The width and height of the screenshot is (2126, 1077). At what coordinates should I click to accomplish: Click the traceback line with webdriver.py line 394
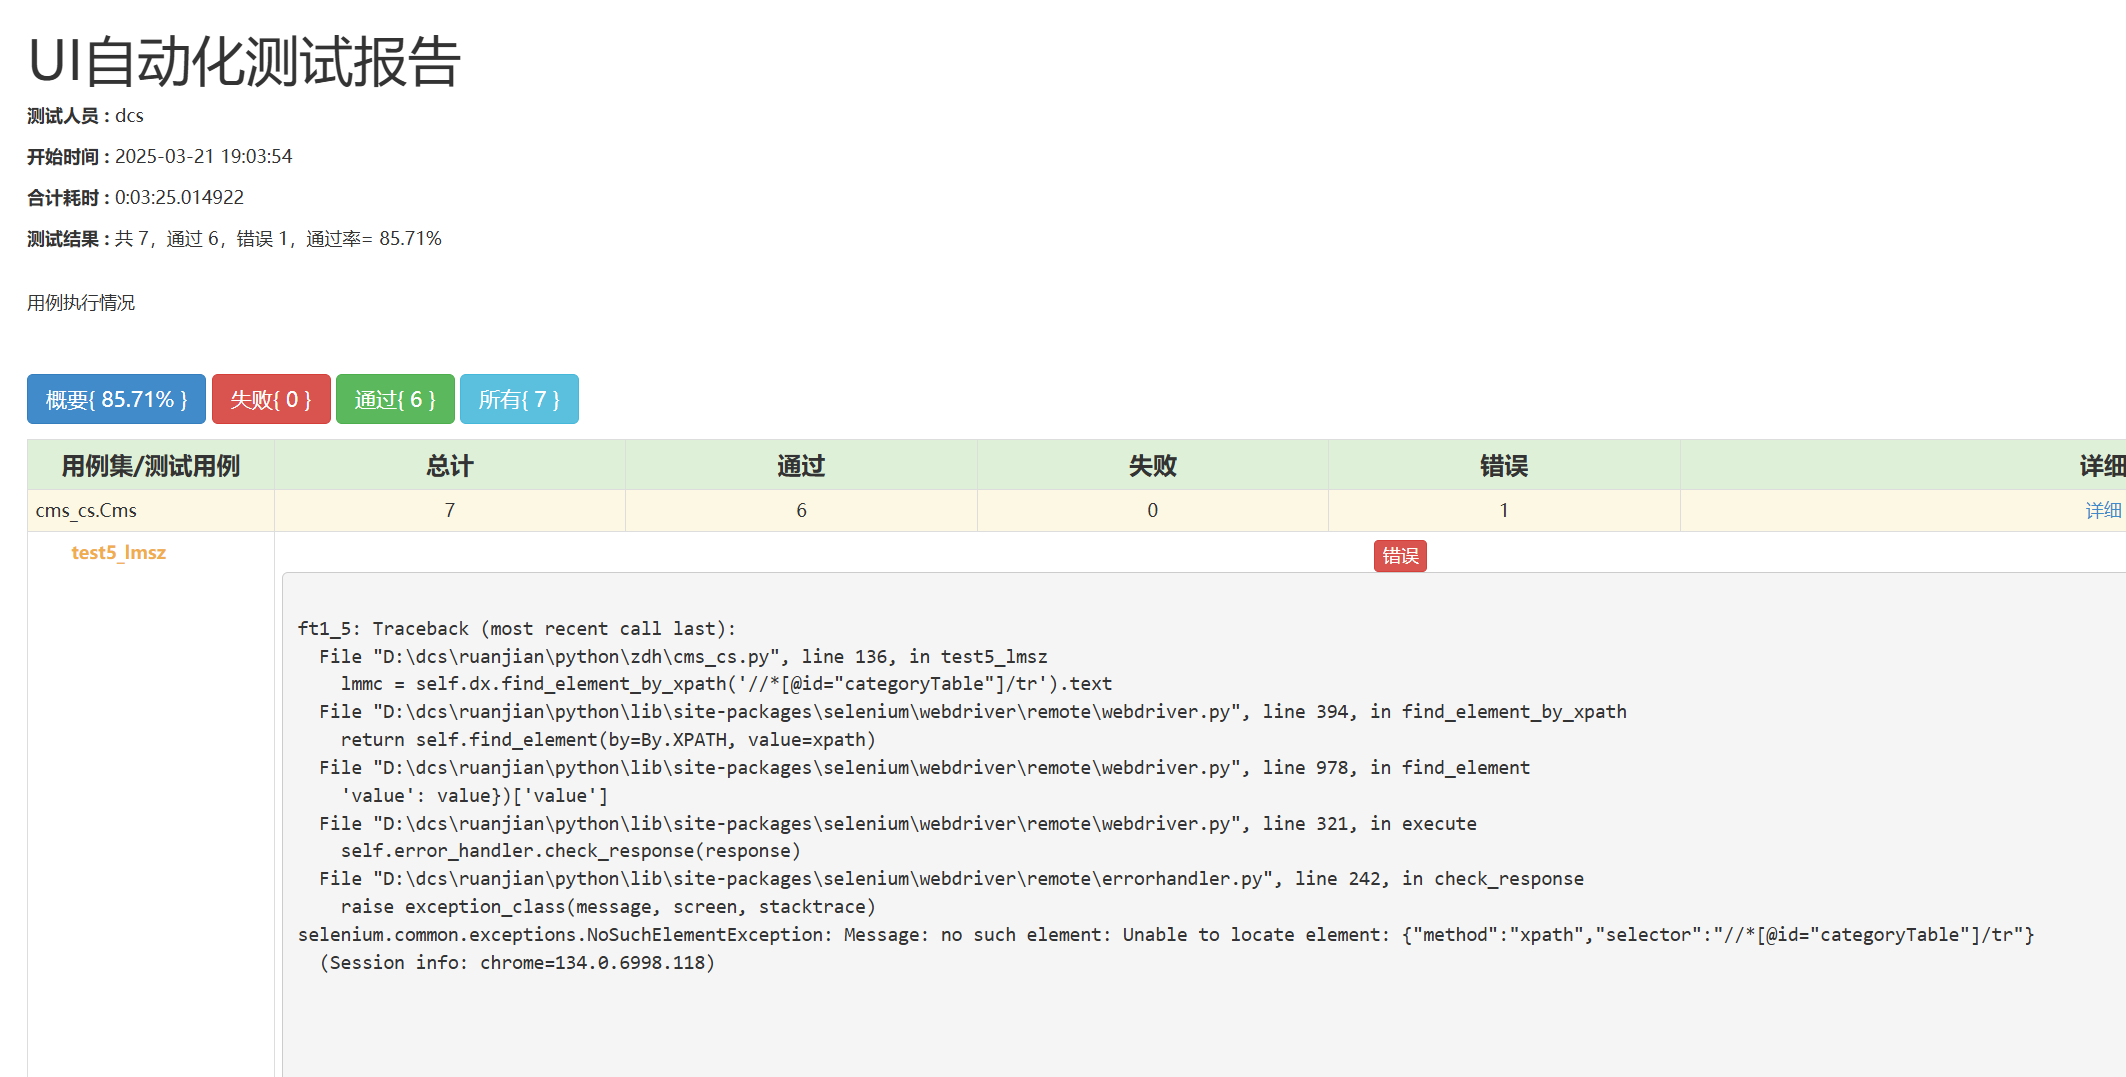point(973,712)
